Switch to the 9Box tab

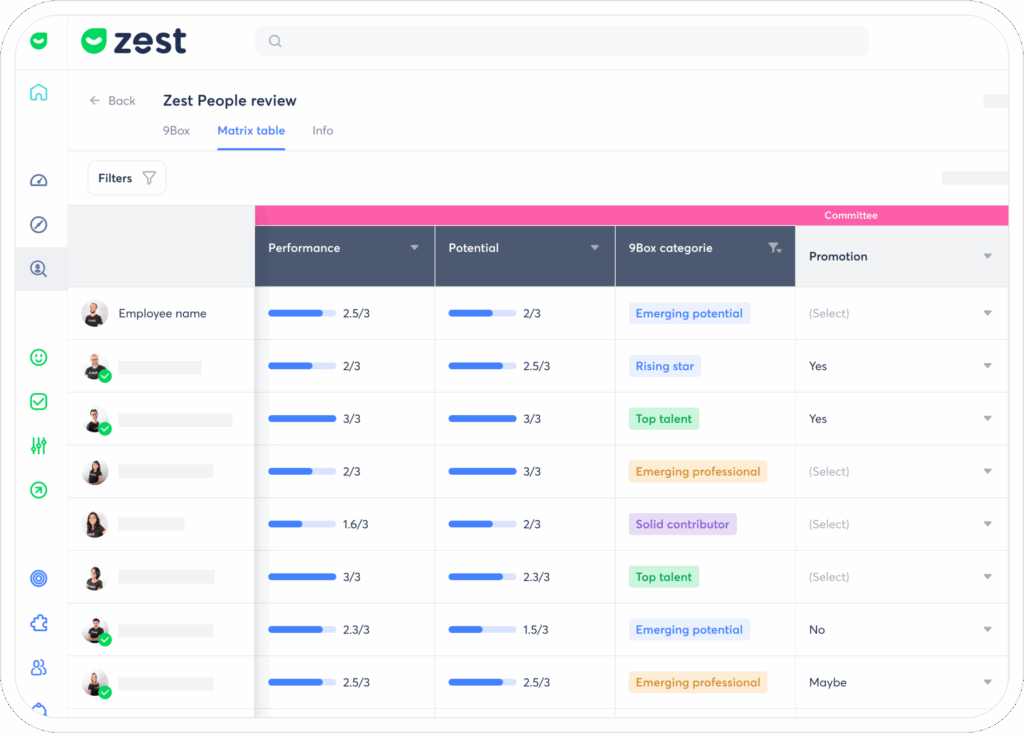(x=176, y=131)
